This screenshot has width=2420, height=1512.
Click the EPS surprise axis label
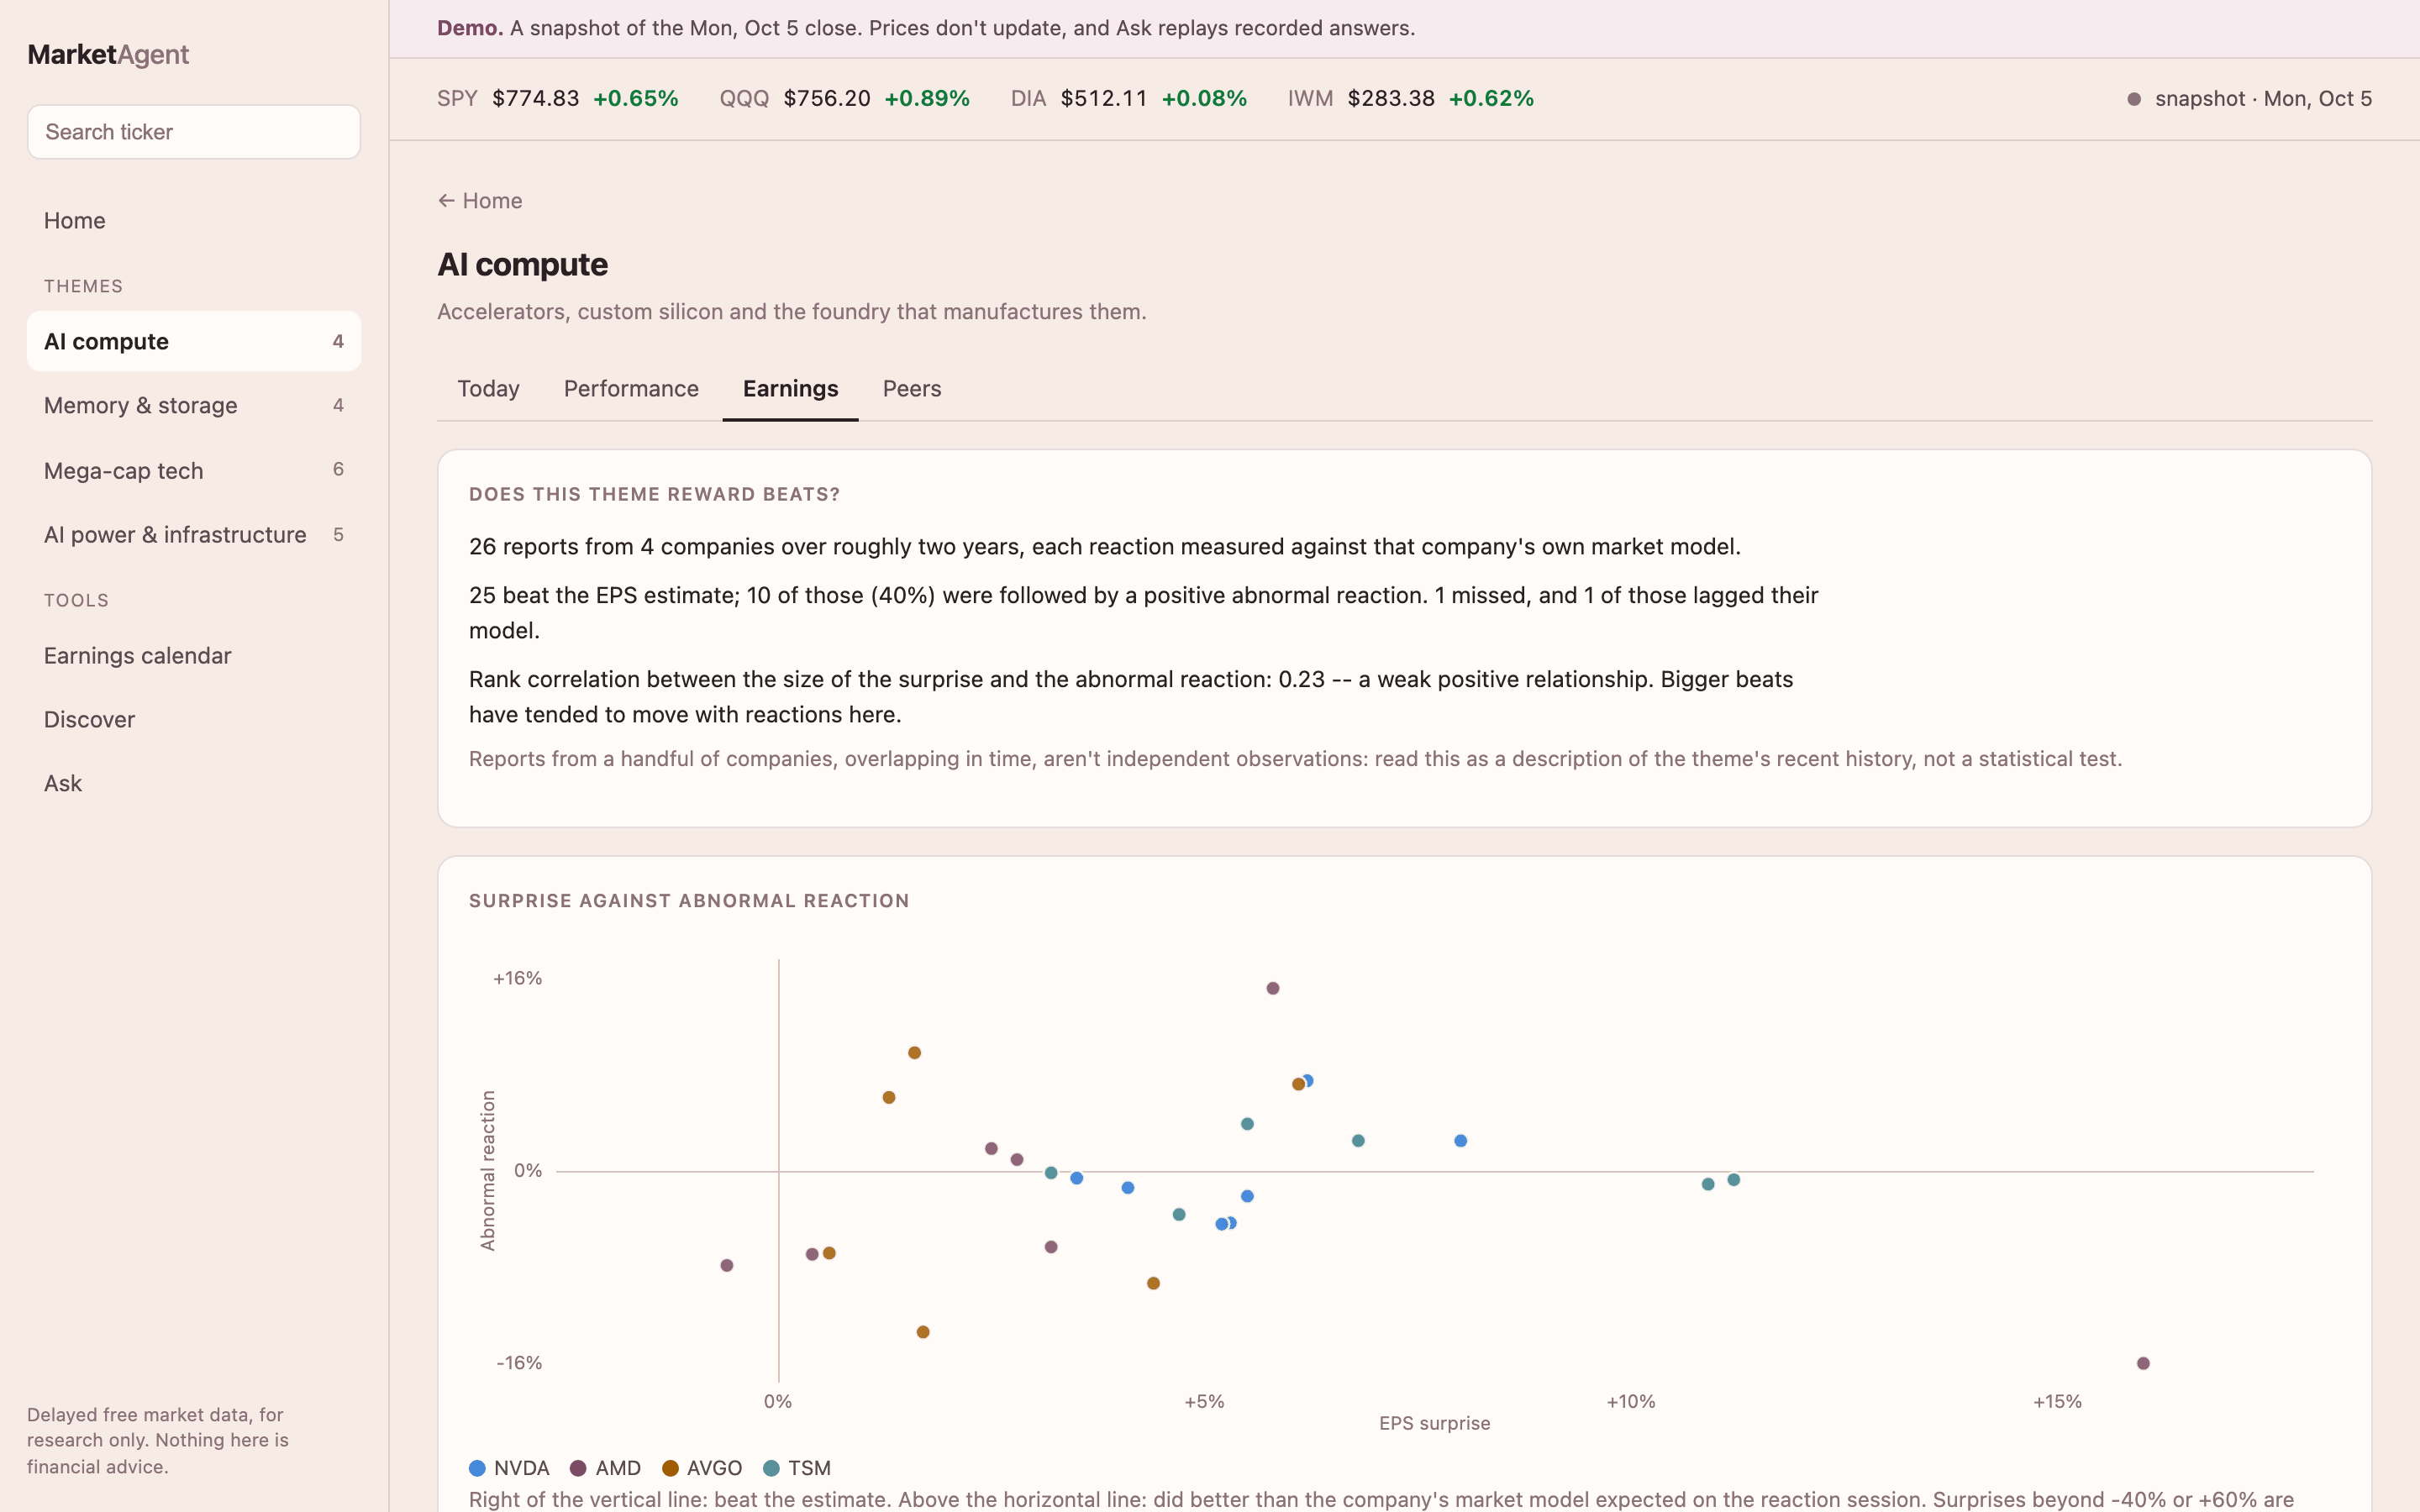(x=1434, y=1423)
